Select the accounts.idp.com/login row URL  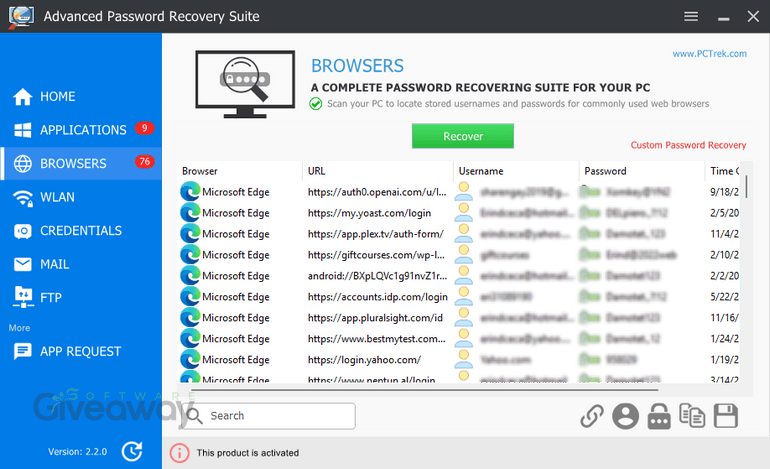click(378, 297)
